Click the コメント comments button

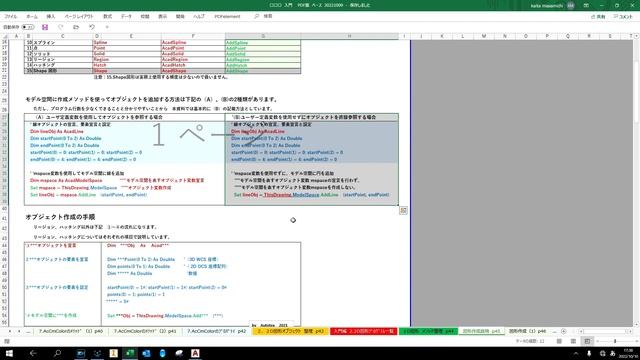[623, 17]
